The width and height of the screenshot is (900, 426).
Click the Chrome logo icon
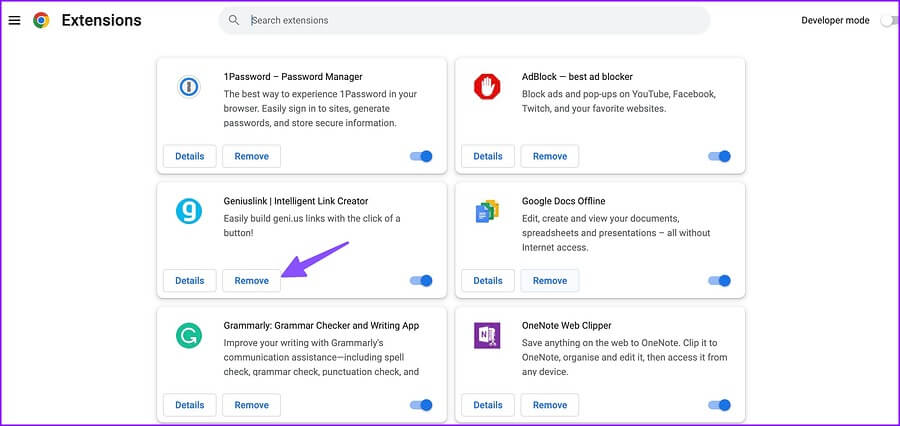pos(41,21)
